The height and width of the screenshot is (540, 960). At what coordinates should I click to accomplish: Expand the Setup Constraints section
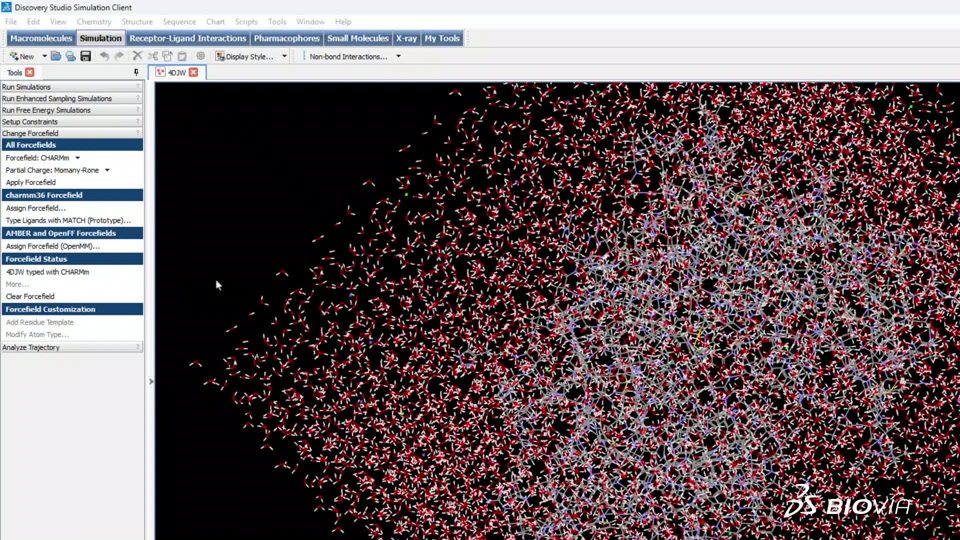click(72, 122)
